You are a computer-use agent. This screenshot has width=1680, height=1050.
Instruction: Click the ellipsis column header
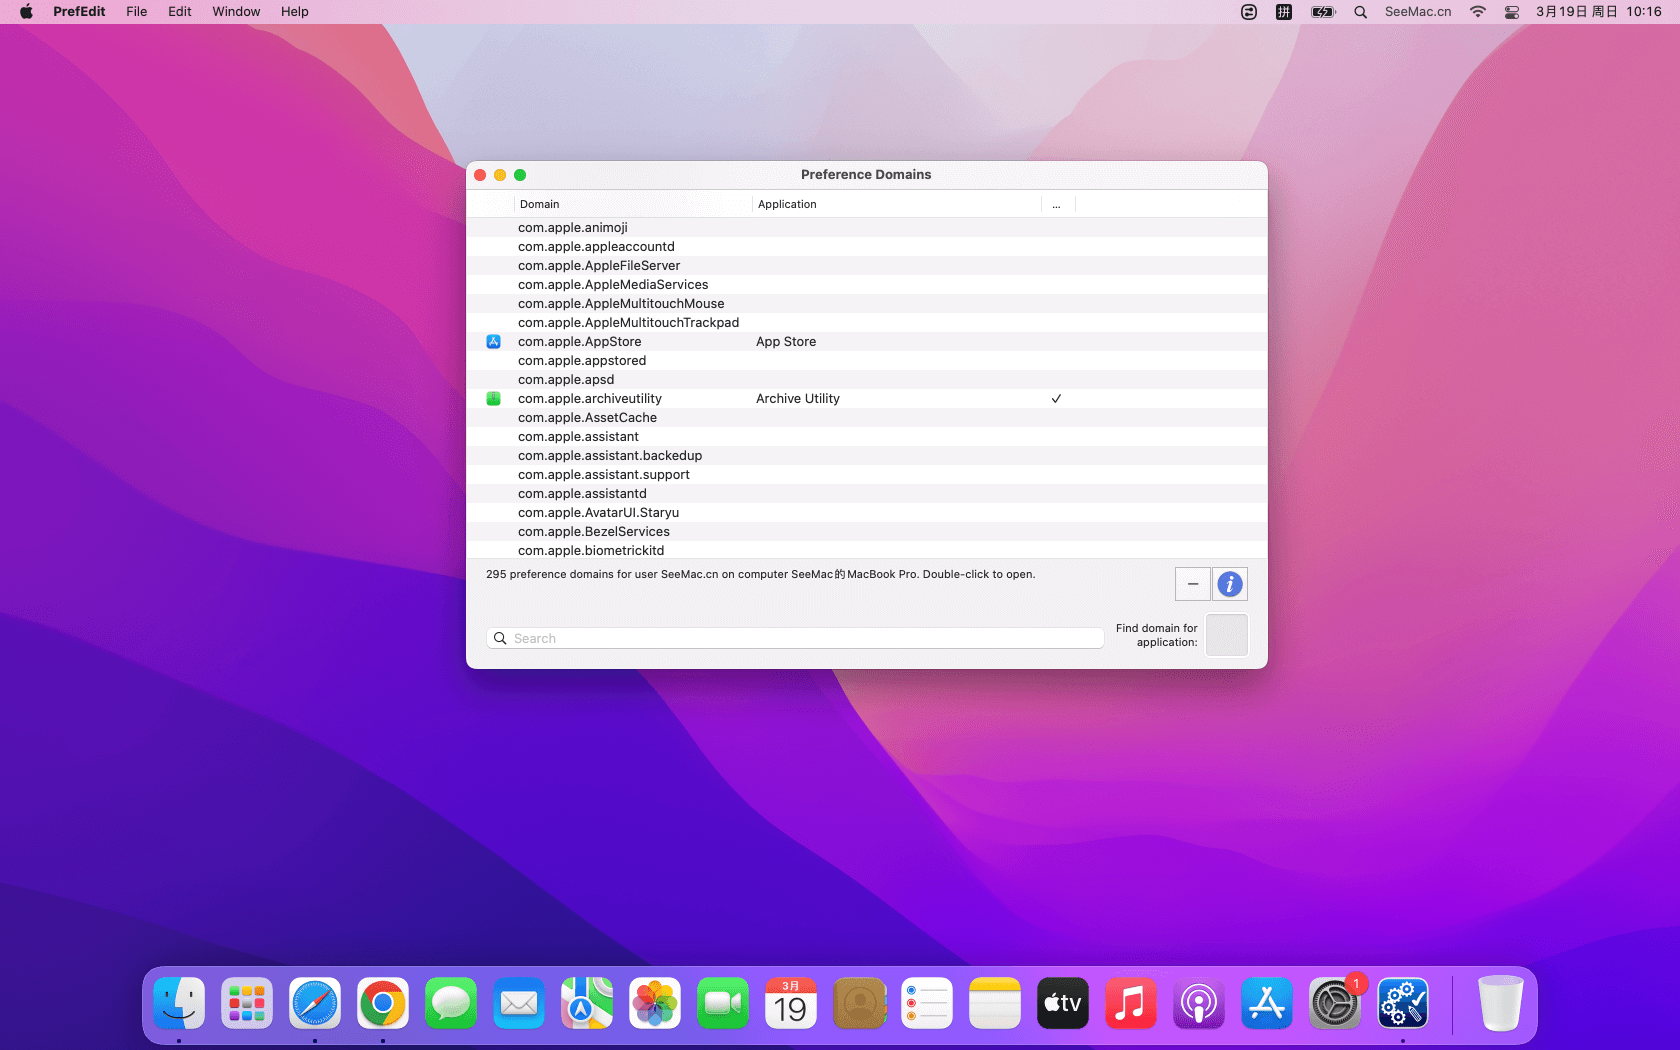1057,204
